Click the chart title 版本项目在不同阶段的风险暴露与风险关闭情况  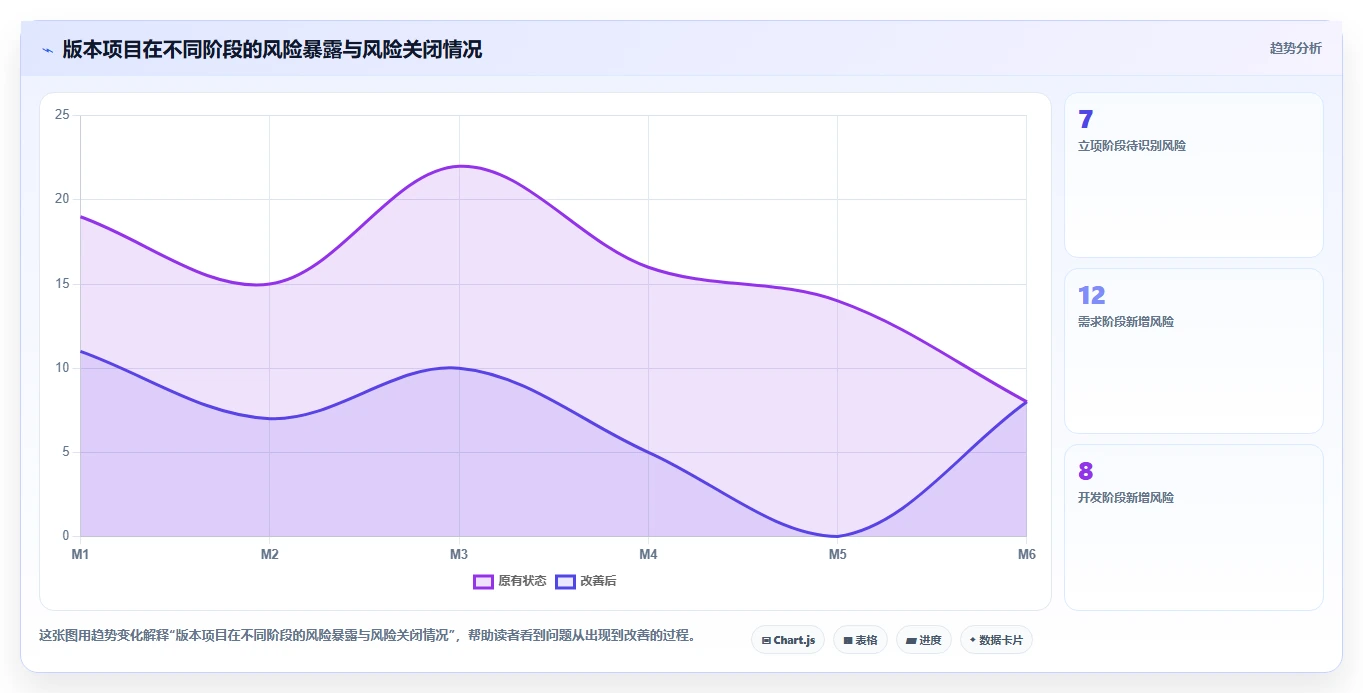click(272, 49)
